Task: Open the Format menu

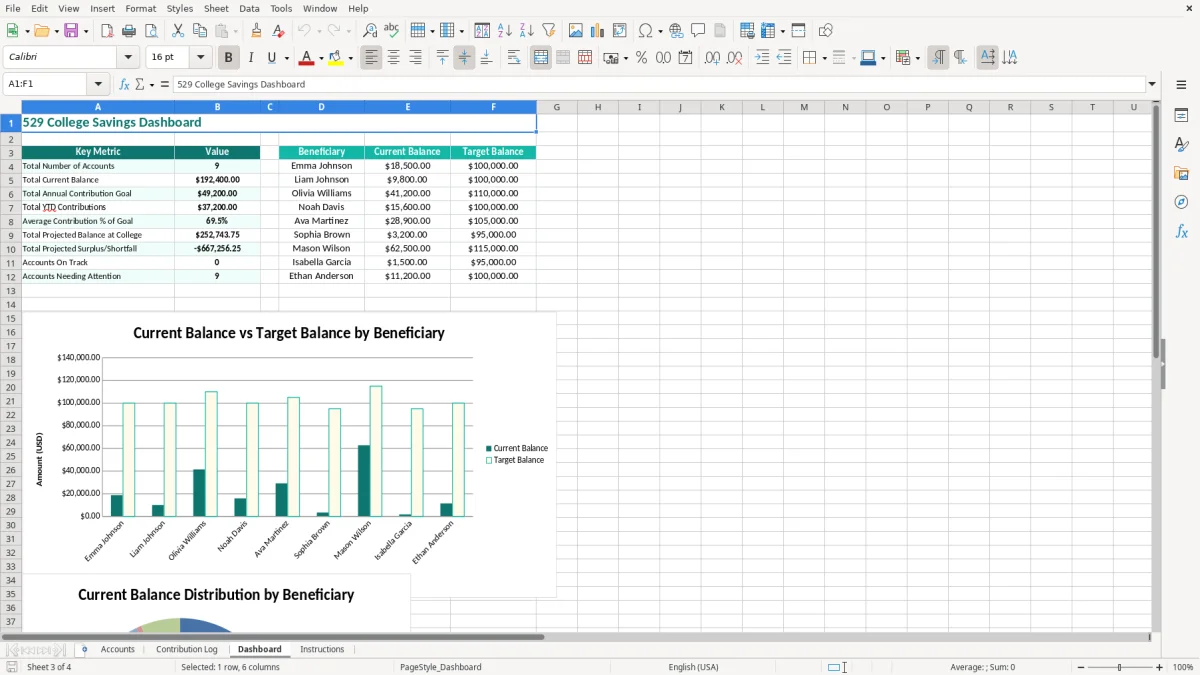Action: pos(141,8)
